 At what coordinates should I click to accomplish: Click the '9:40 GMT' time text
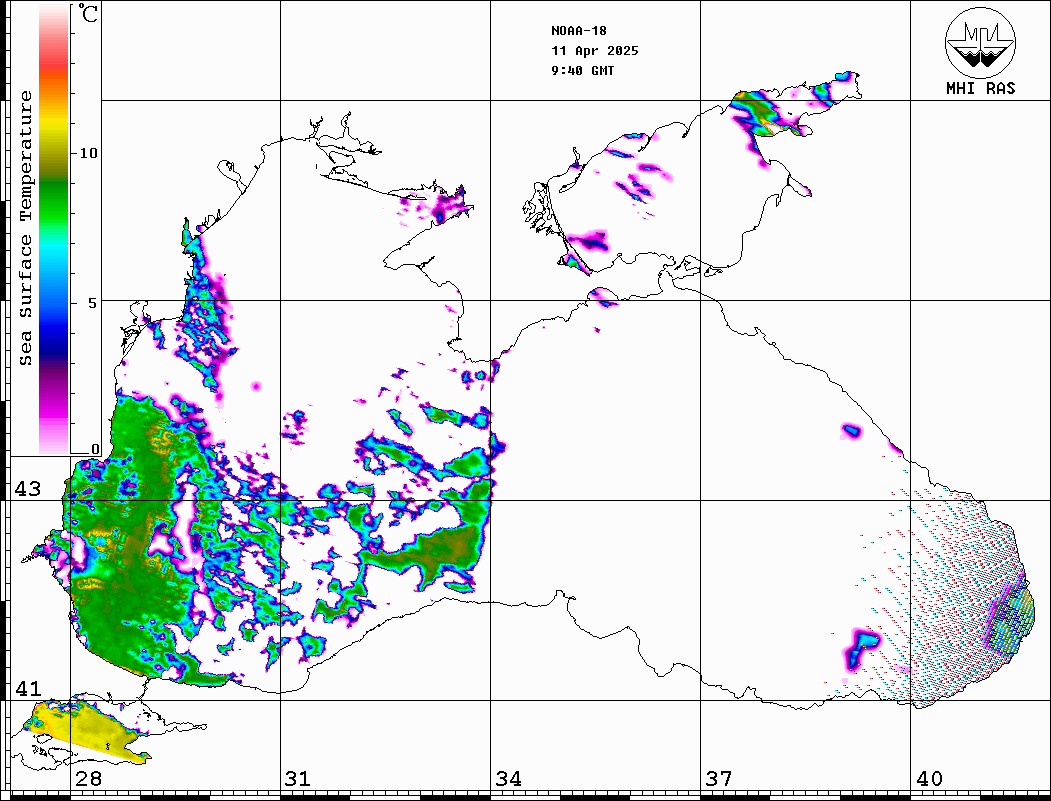pyautogui.click(x=583, y=70)
